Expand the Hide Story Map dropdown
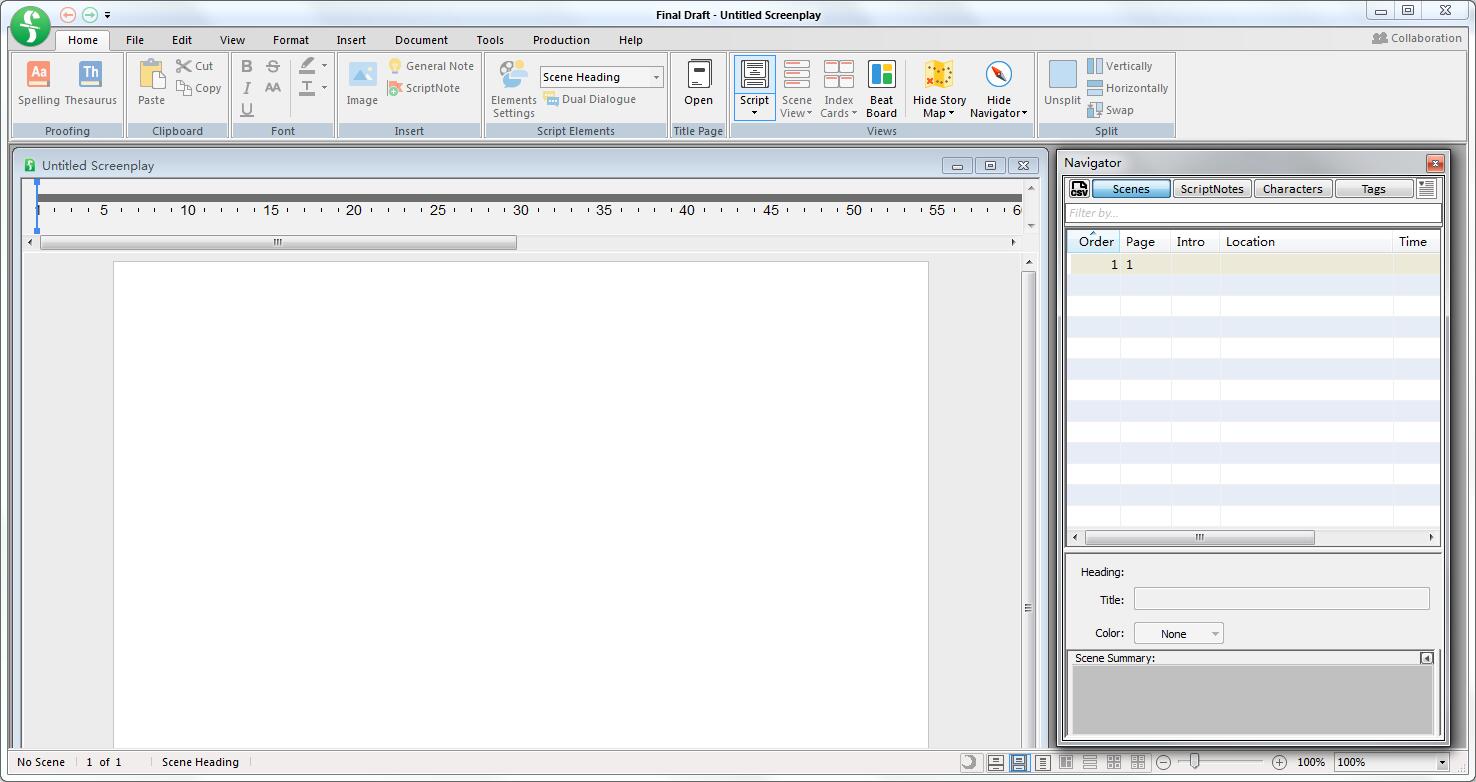 tap(951, 113)
